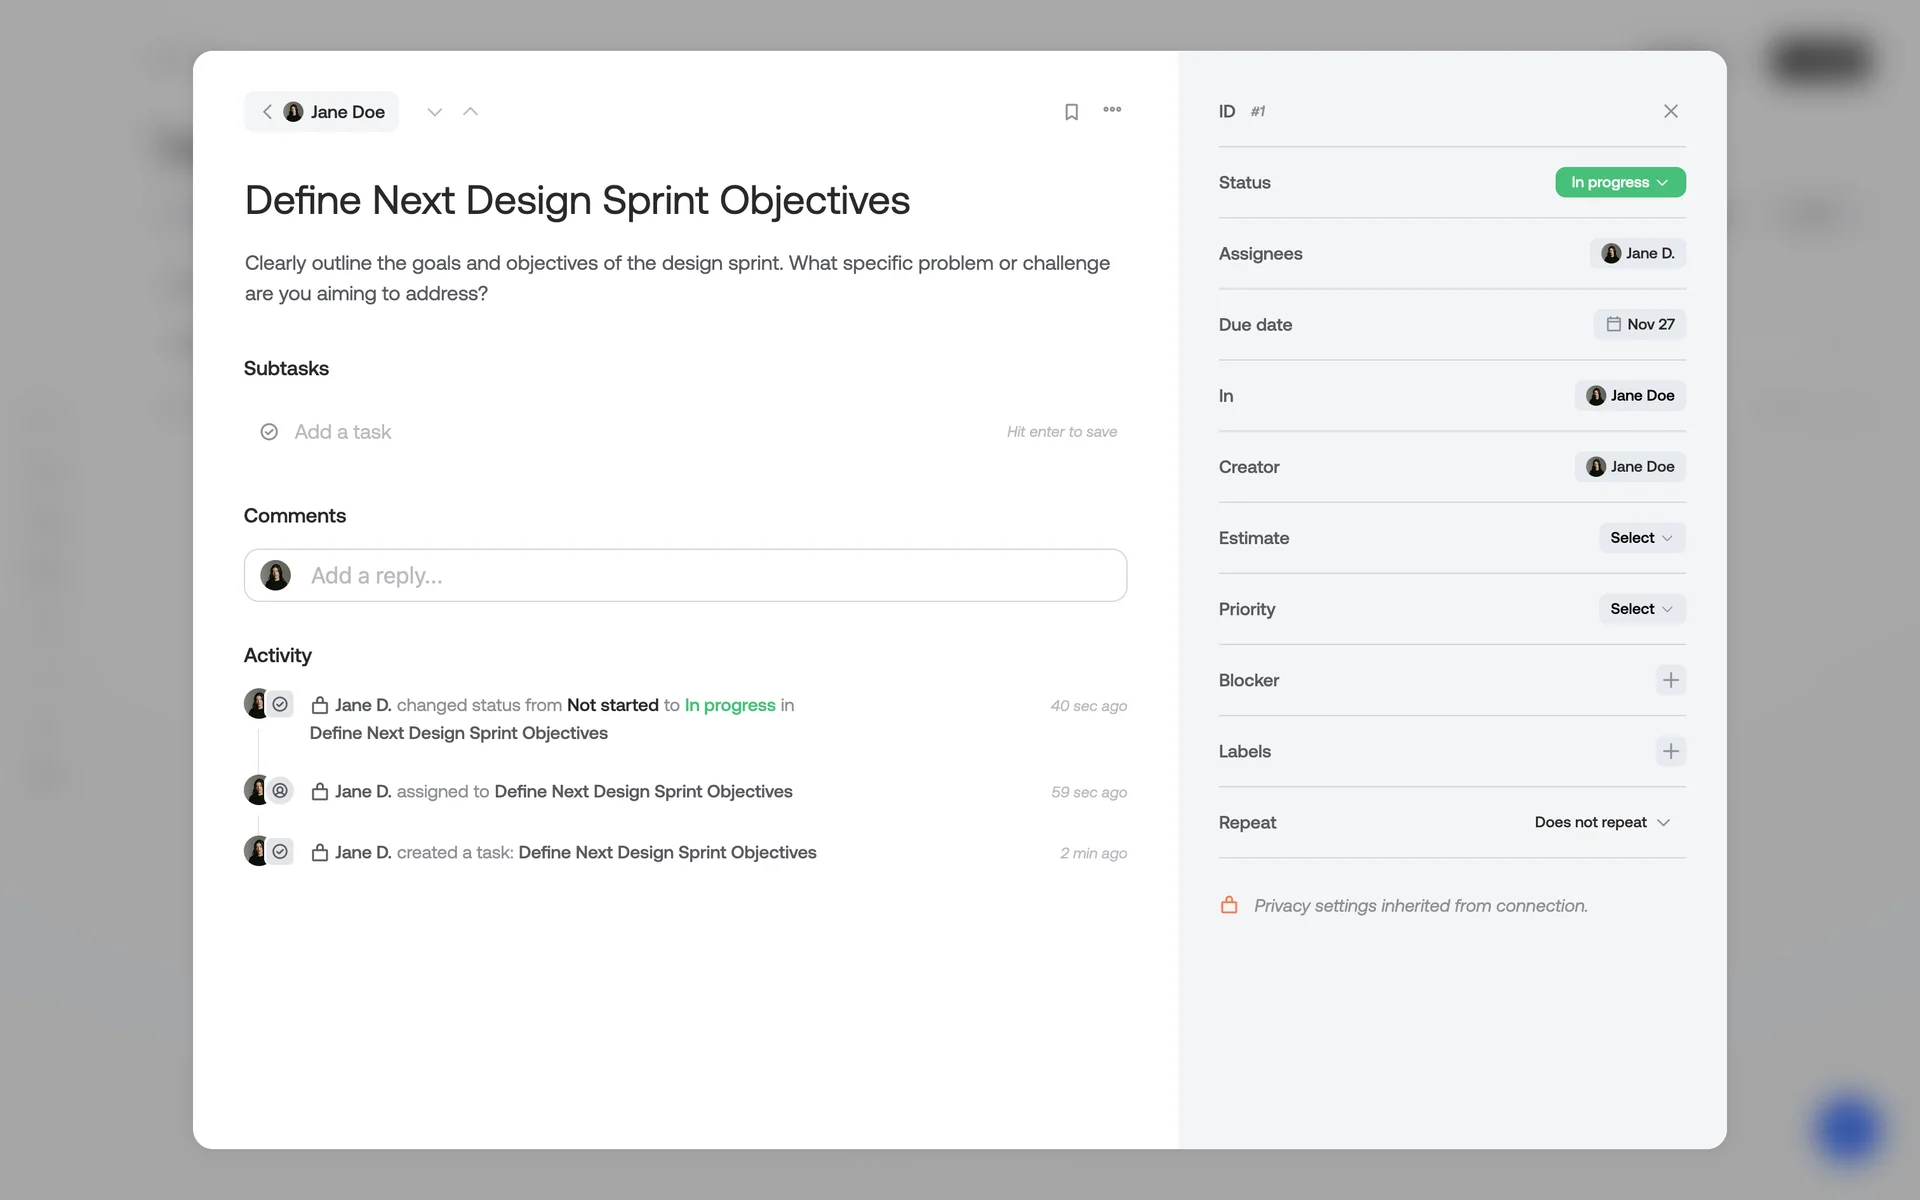This screenshot has width=1920, height=1200.
Task: Click the bookmark icon
Action: [1071, 112]
